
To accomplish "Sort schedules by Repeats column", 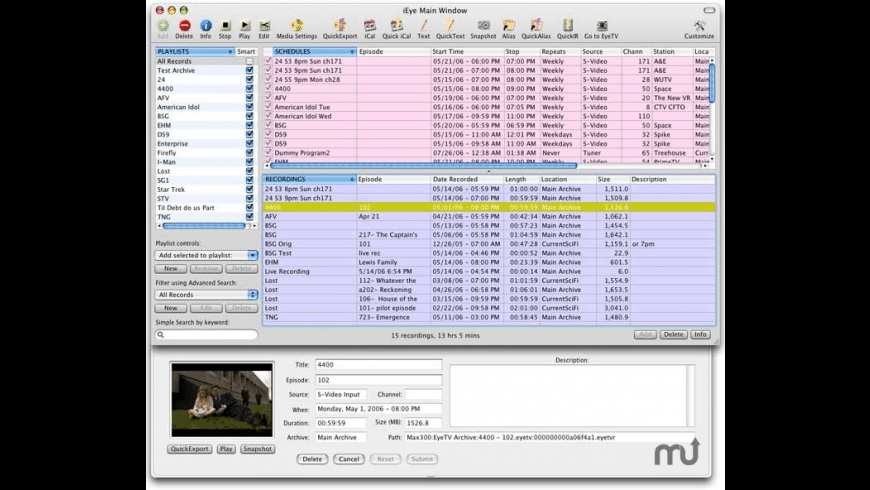I will (560, 52).
